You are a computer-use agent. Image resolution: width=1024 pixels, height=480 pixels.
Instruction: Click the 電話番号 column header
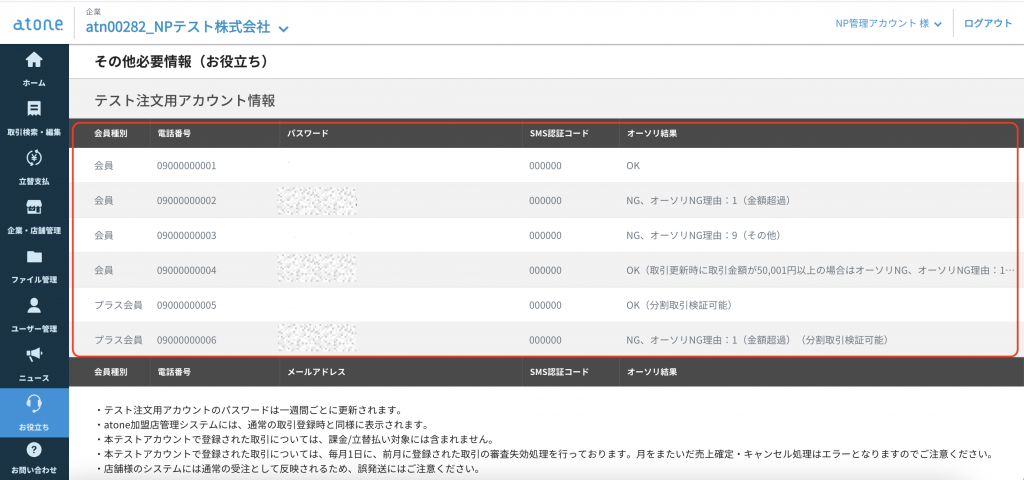click(x=174, y=133)
